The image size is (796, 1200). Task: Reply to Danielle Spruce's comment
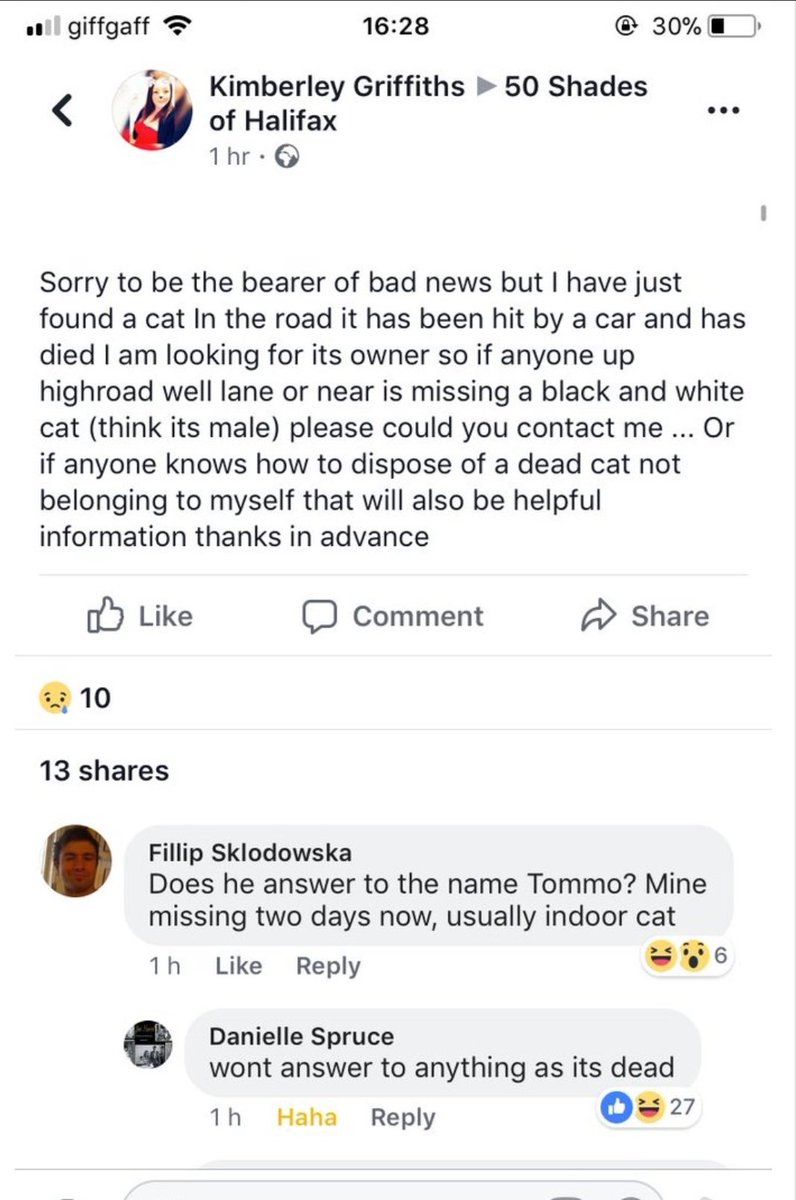(403, 1117)
